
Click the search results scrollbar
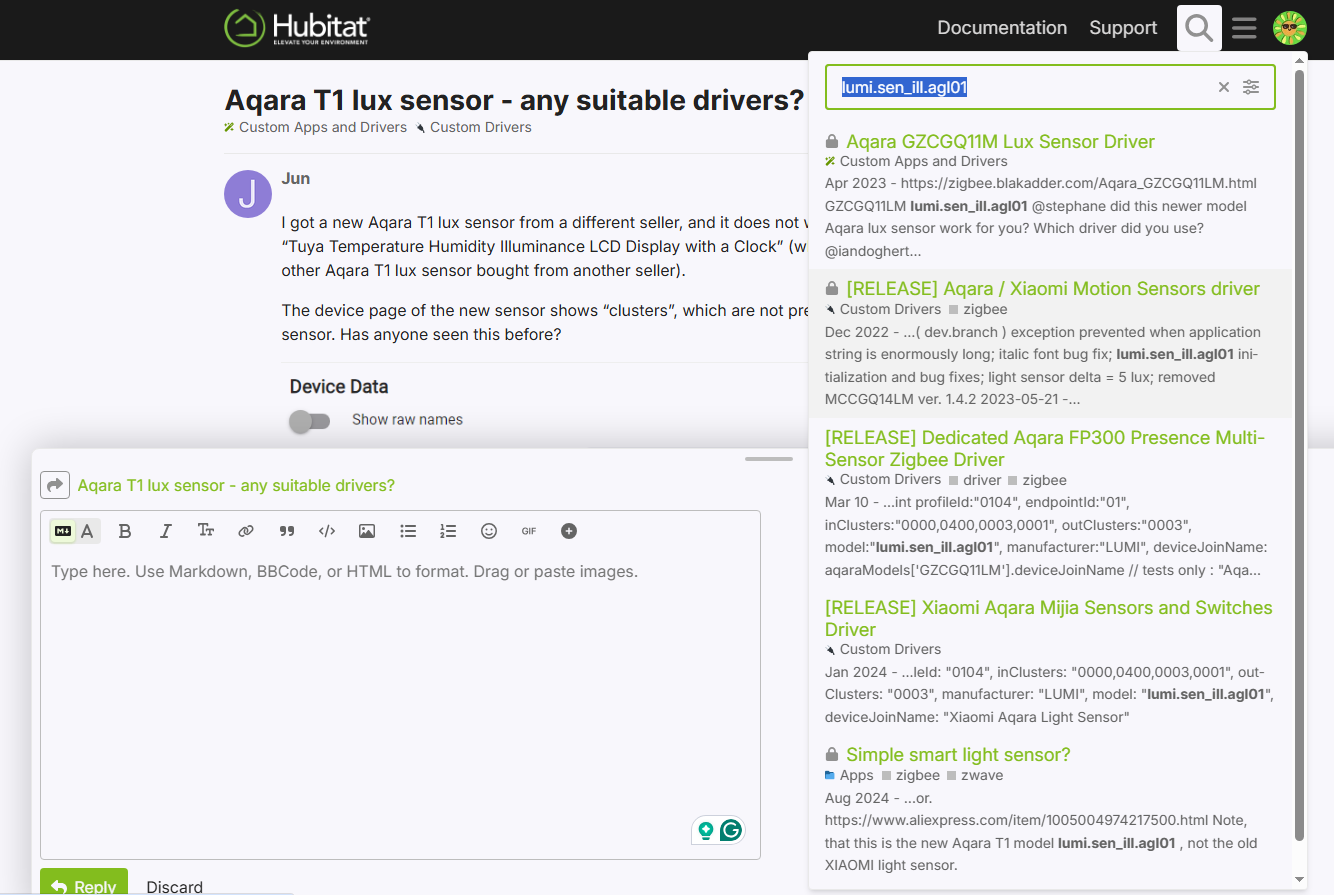(1299, 455)
